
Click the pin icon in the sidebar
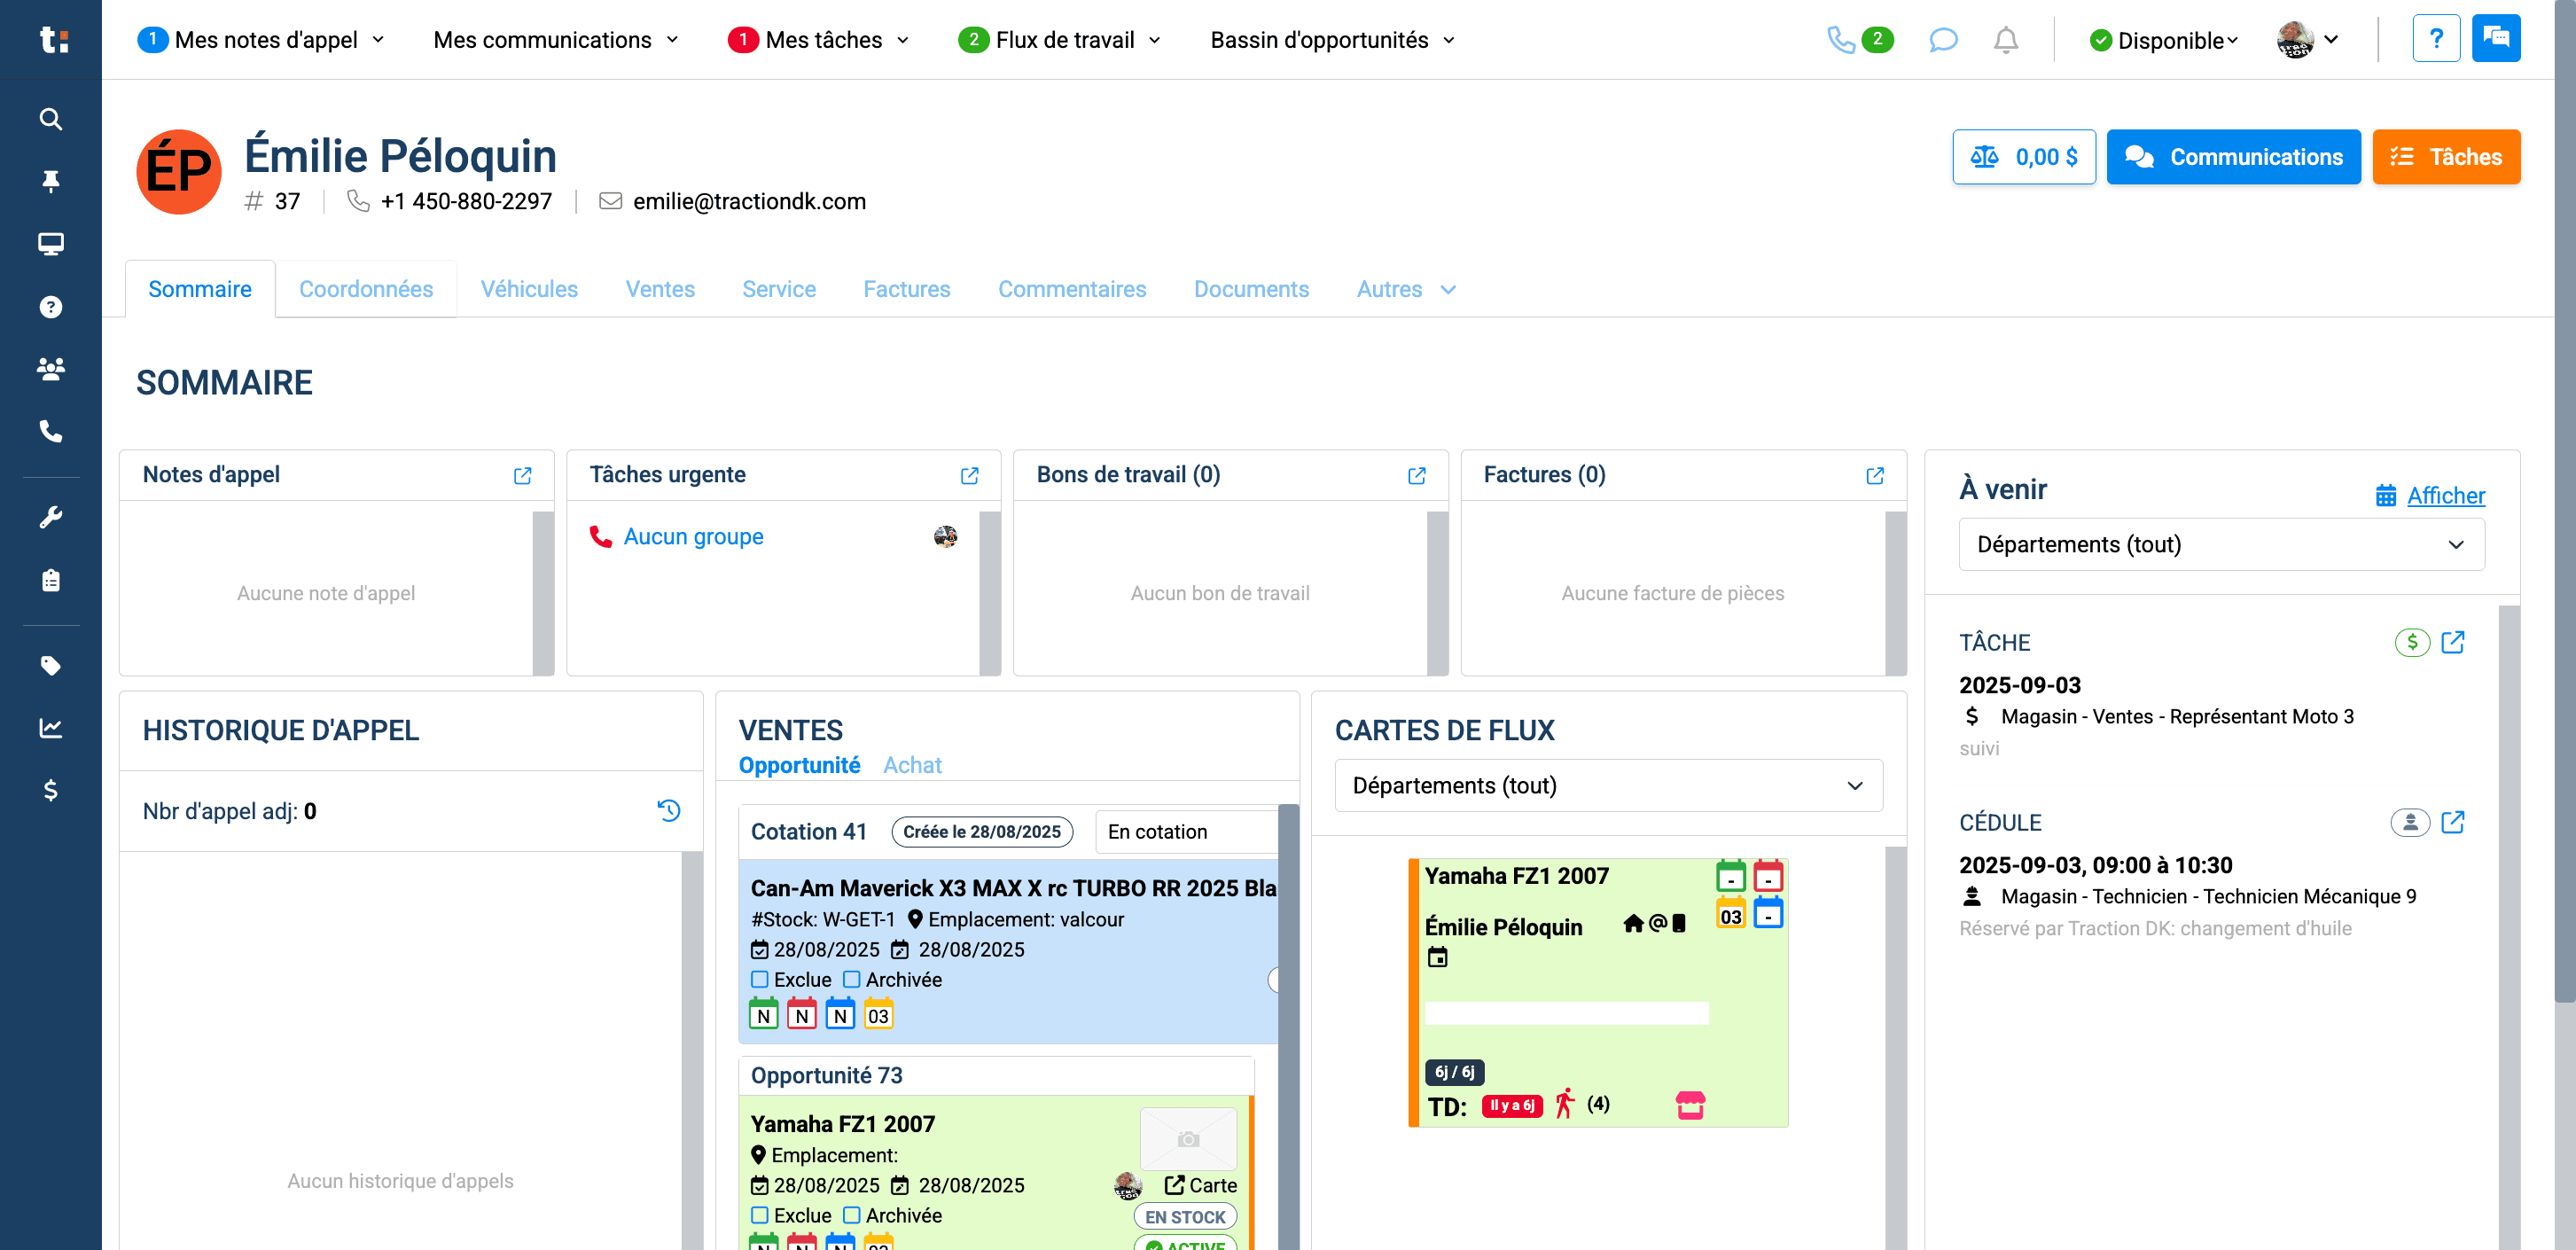pyautogui.click(x=50, y=181)
